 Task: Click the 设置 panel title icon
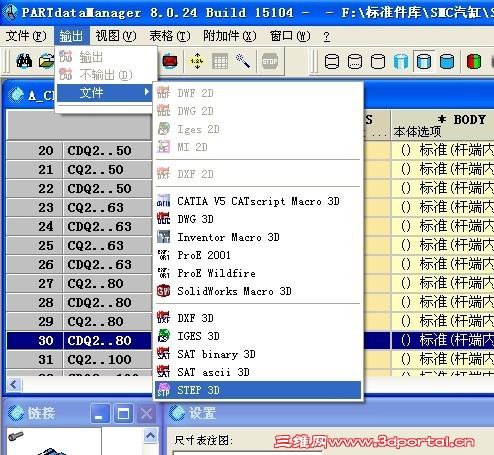[177, 413]
